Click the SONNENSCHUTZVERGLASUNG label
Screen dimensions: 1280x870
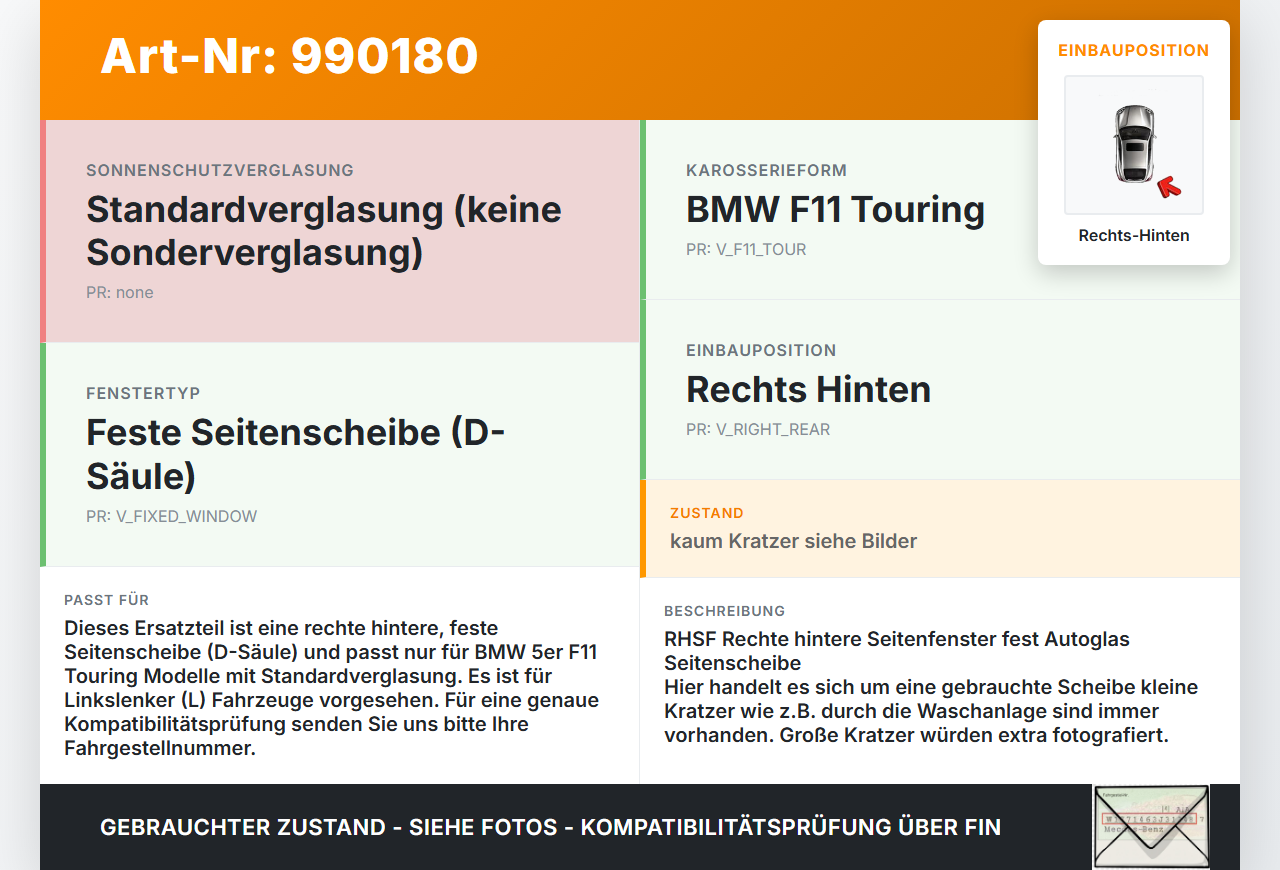click(x=220, y=171)
